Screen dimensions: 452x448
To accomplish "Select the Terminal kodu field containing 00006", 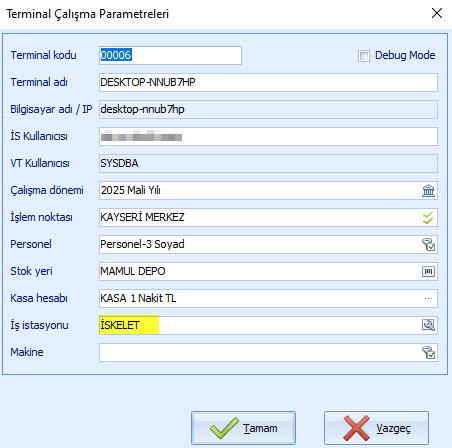I will tap(170, 55).
